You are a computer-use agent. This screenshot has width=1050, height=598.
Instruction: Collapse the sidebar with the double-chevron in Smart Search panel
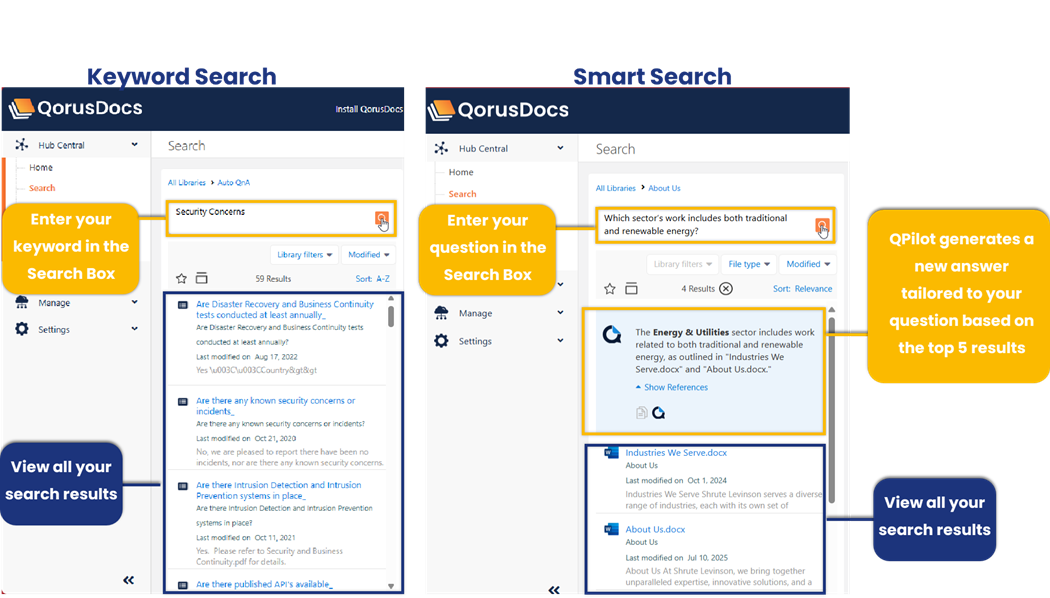pos(554,590)
